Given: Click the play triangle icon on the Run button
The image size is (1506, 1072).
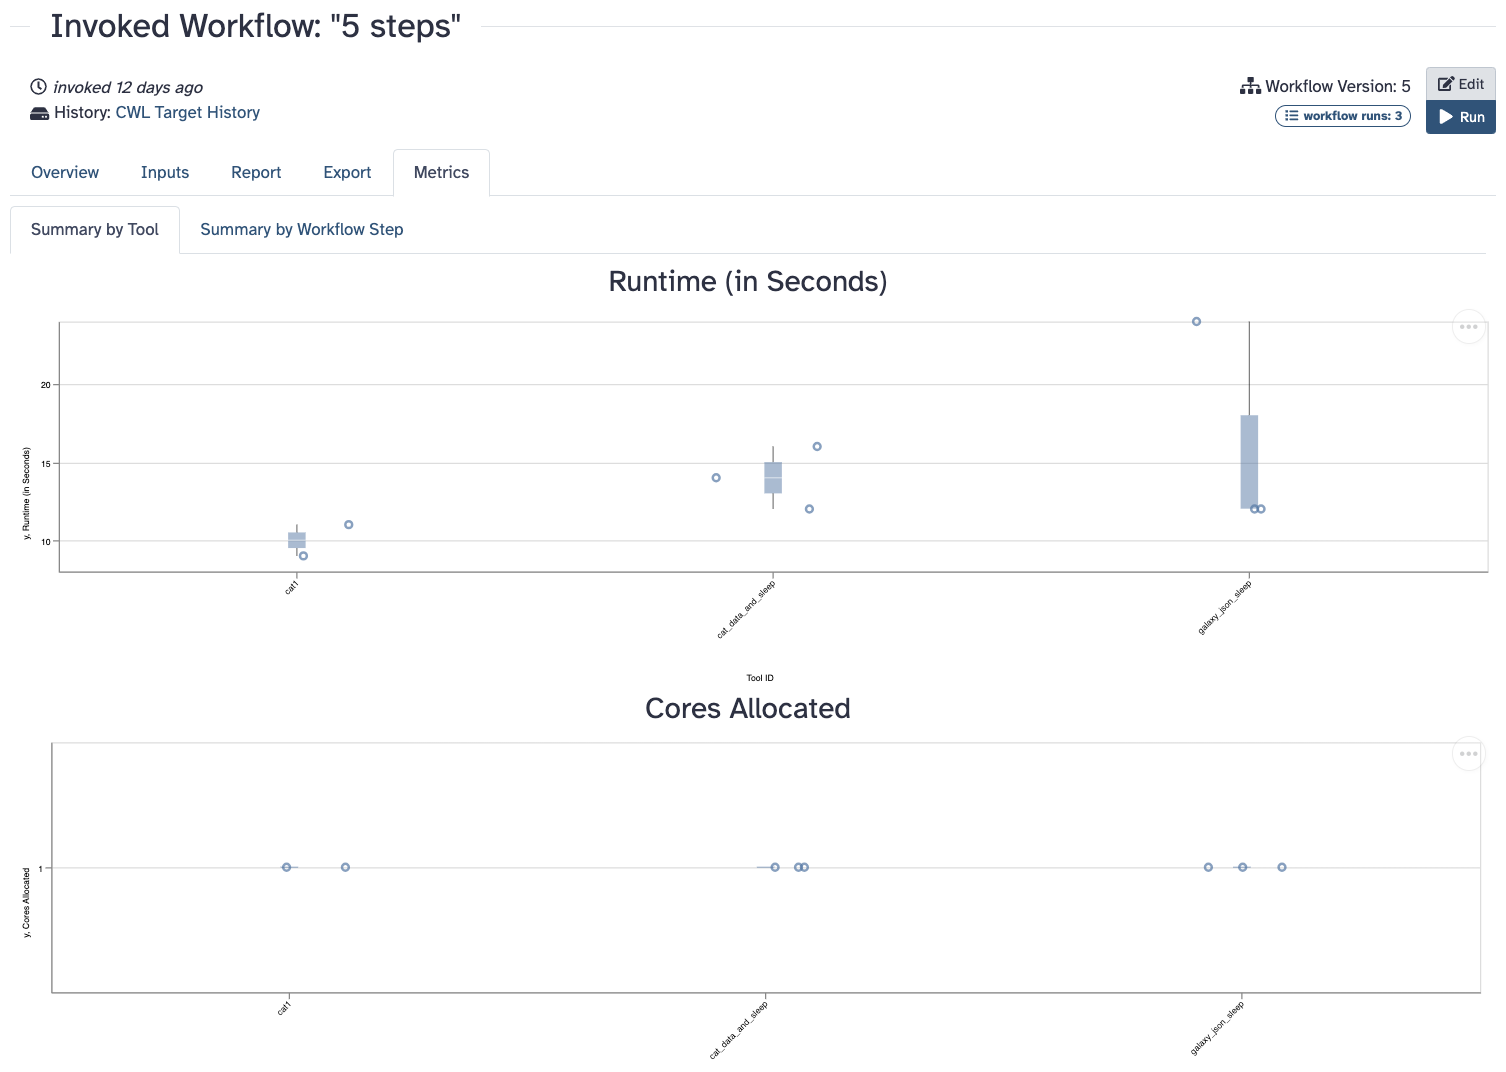Looking at the screenshot, I should tap(1444, 117).
